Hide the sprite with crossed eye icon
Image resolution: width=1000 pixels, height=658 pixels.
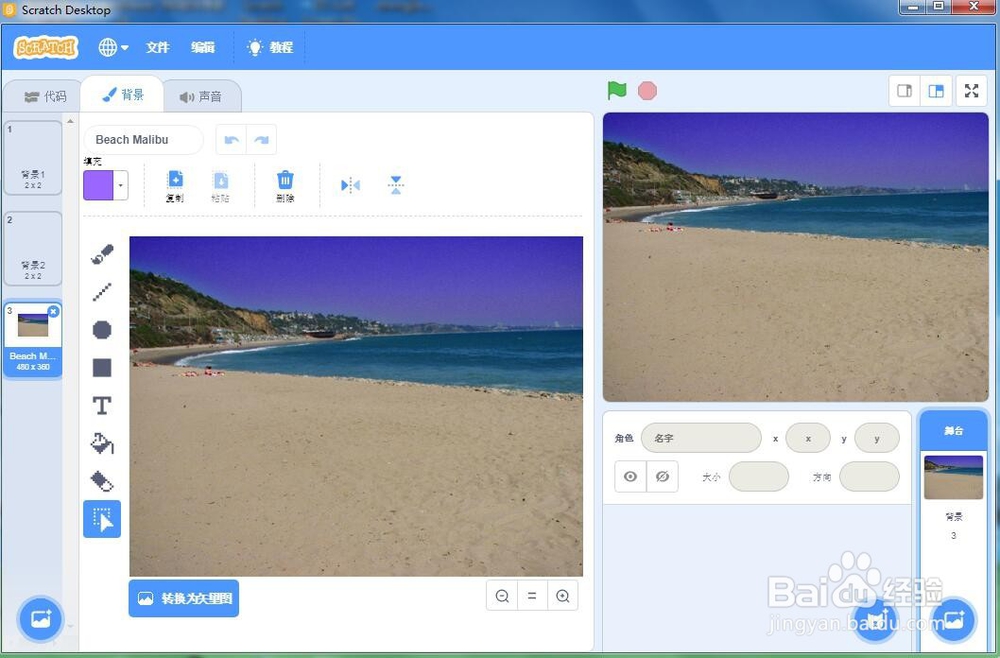[663, 476]
